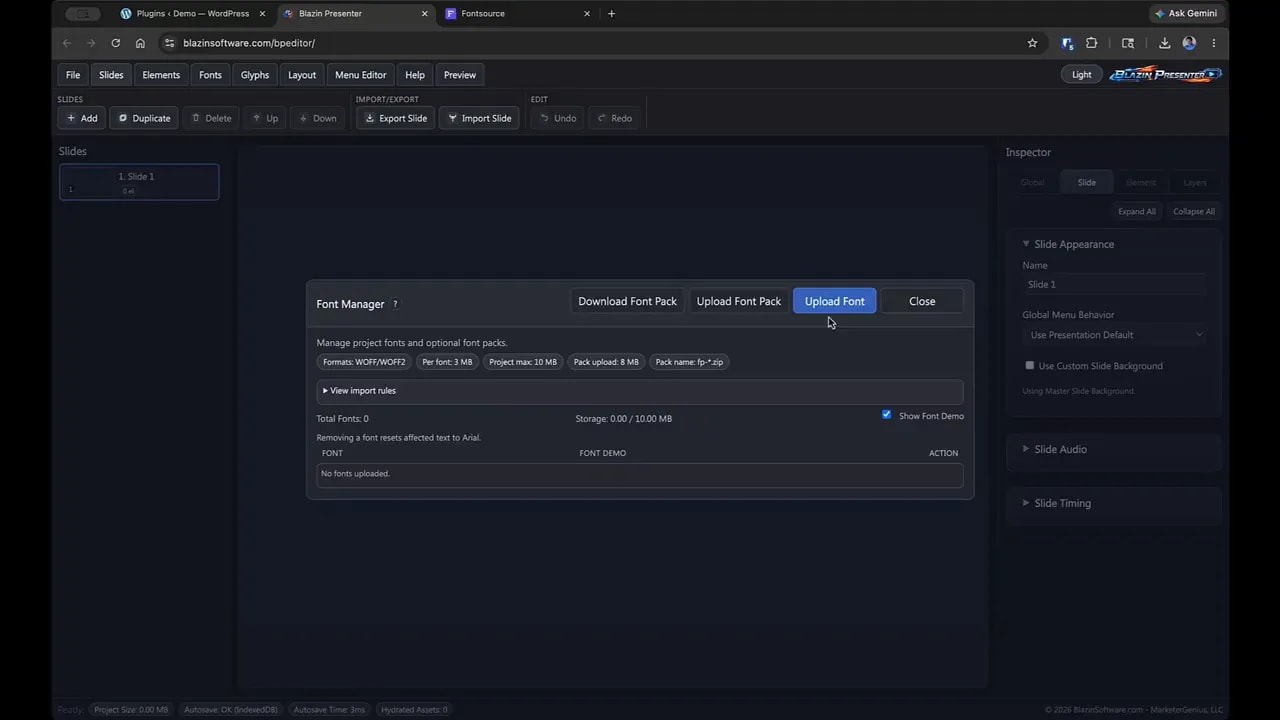Click Export Slide

tap(396, 118)
